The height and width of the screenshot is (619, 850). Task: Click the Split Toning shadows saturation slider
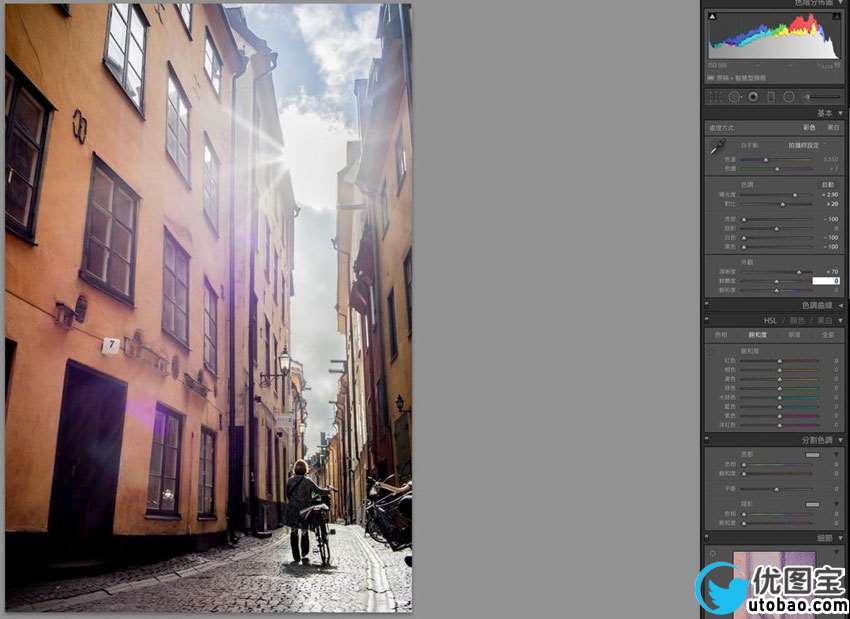click(x=778, y=523)
